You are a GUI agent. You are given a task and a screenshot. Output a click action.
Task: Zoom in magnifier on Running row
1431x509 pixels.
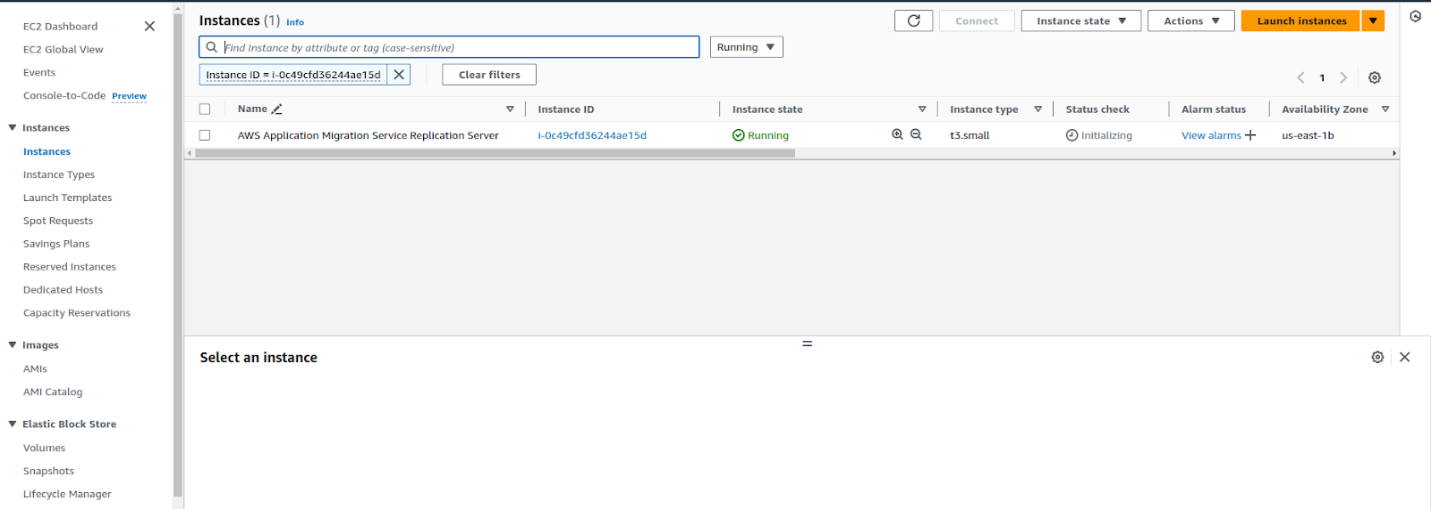click(x=897, y=135)
